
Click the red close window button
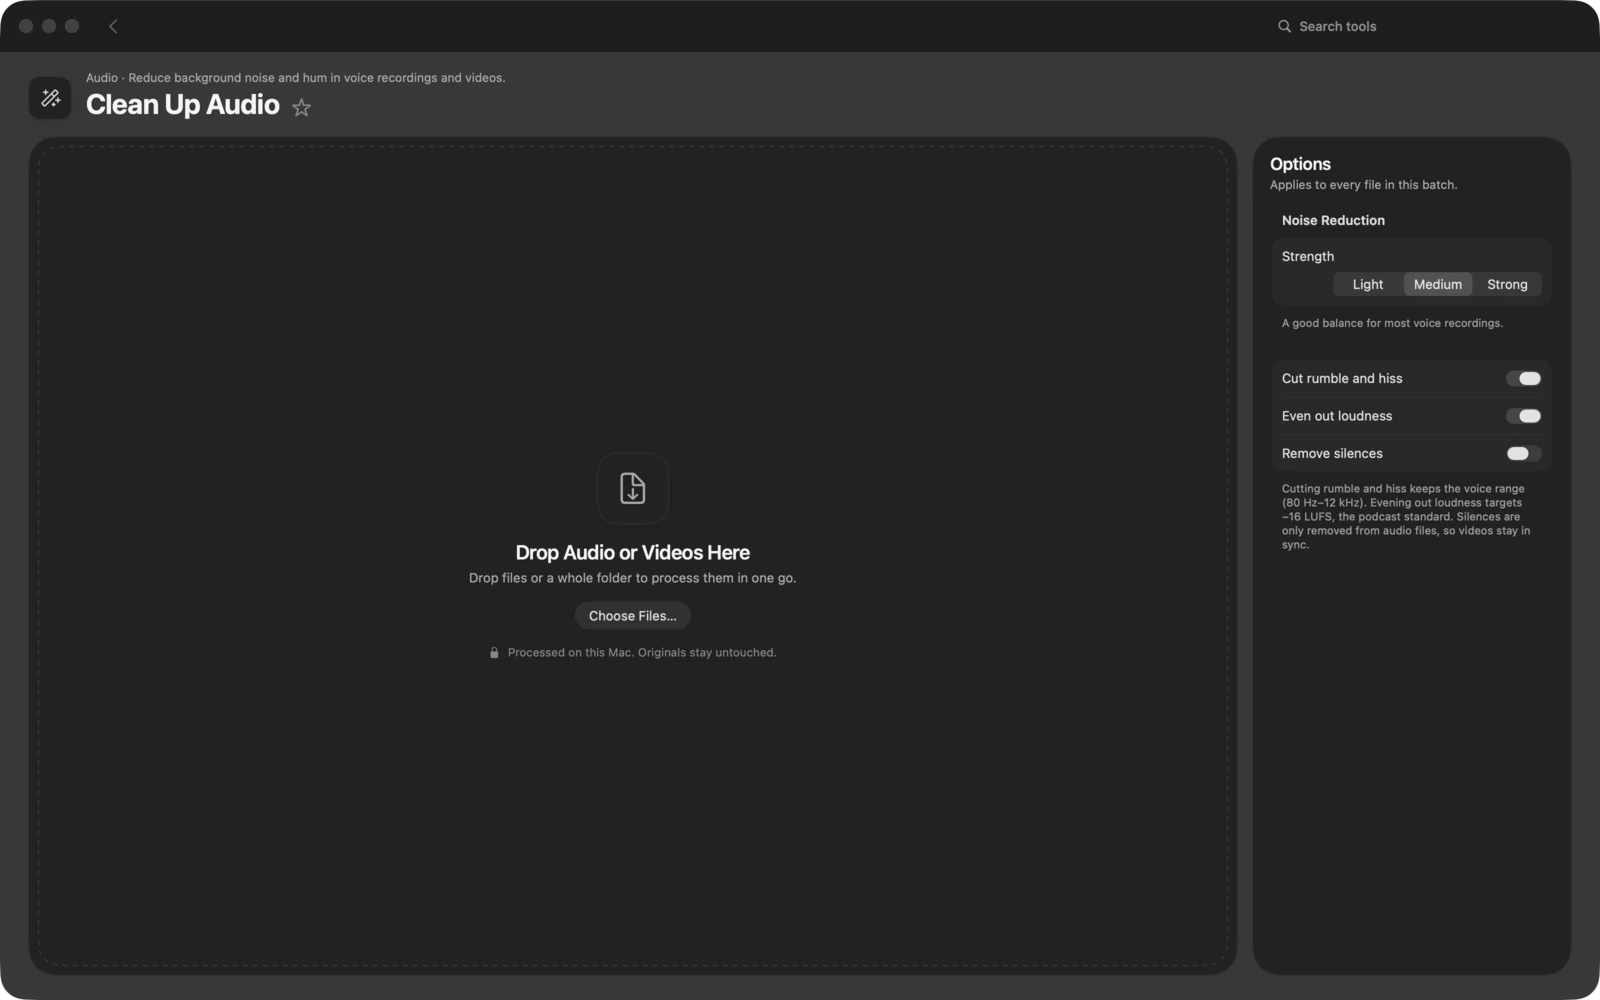pos(26,26)
